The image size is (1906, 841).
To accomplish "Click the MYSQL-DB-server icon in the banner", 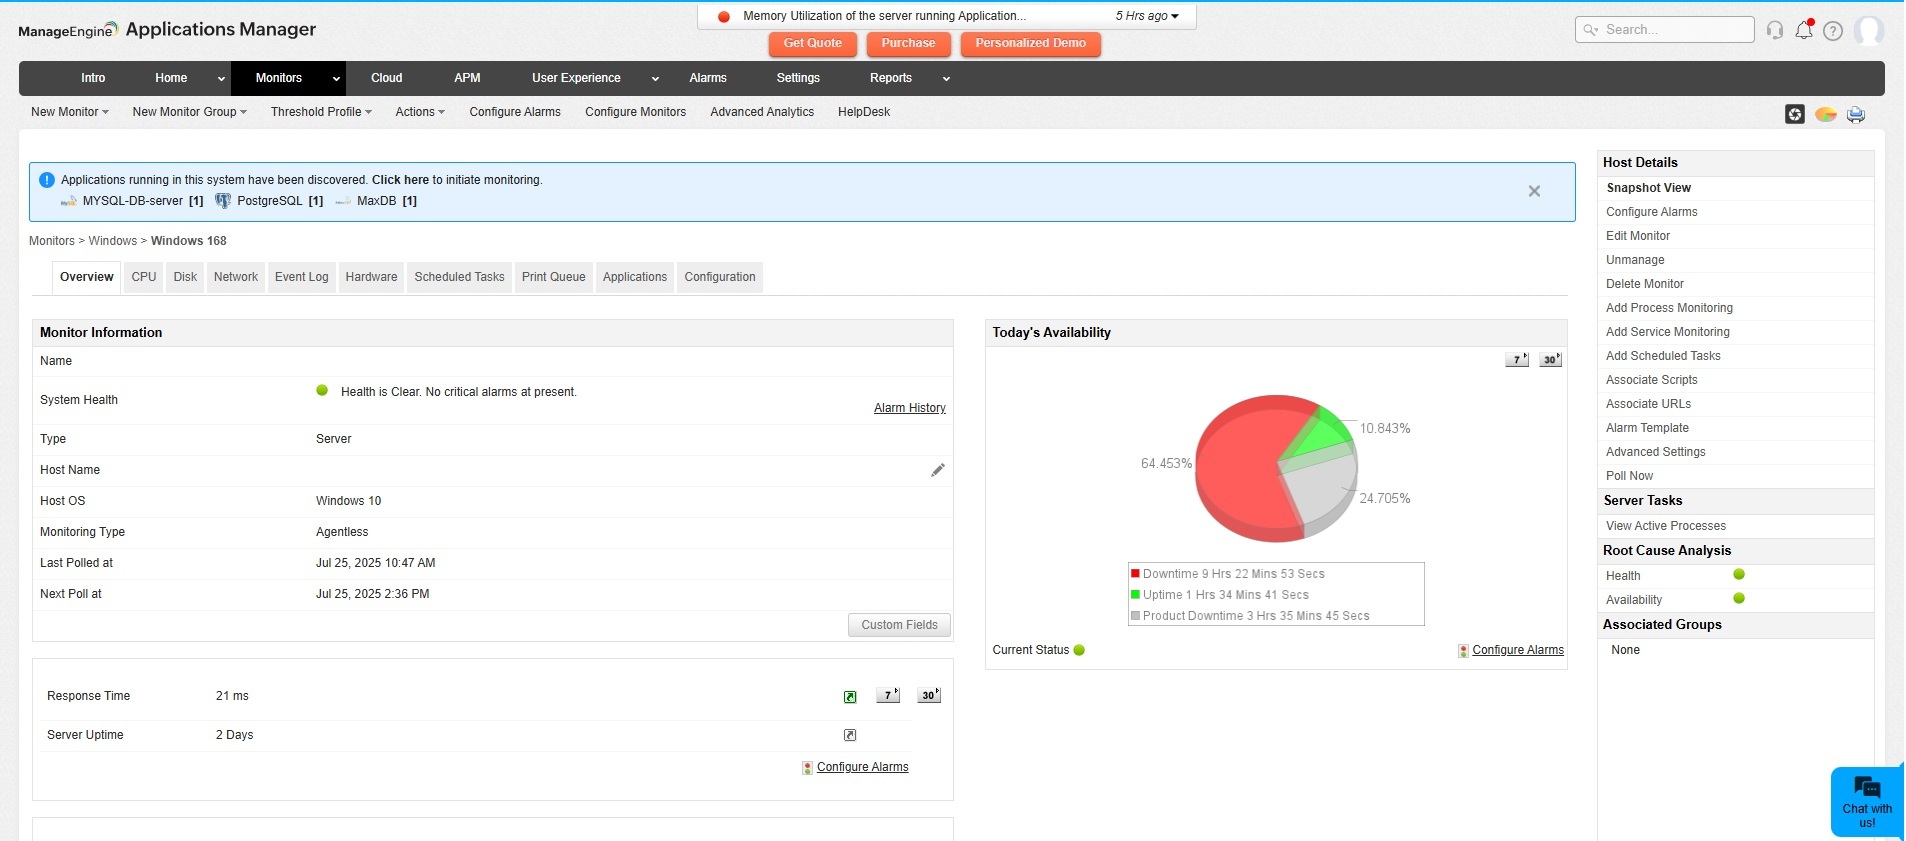I will point(68,201).
